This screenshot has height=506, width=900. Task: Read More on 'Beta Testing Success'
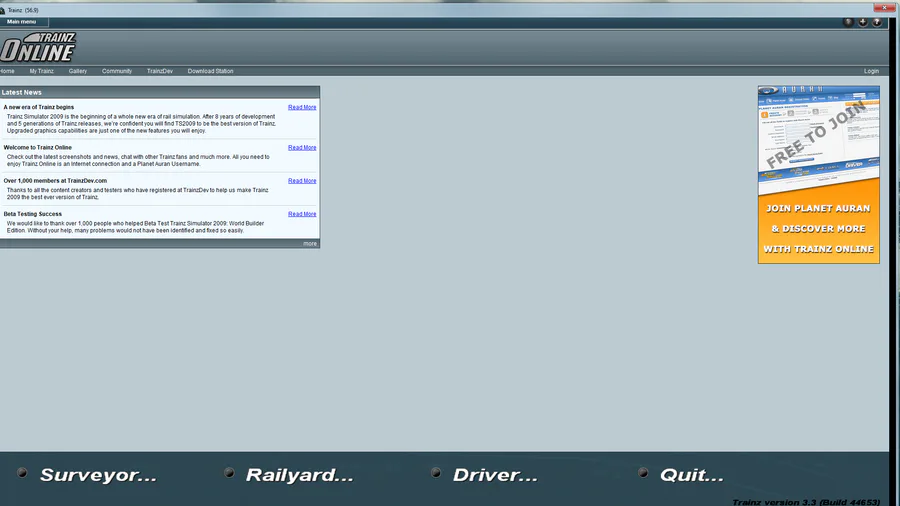pos(302,214)
